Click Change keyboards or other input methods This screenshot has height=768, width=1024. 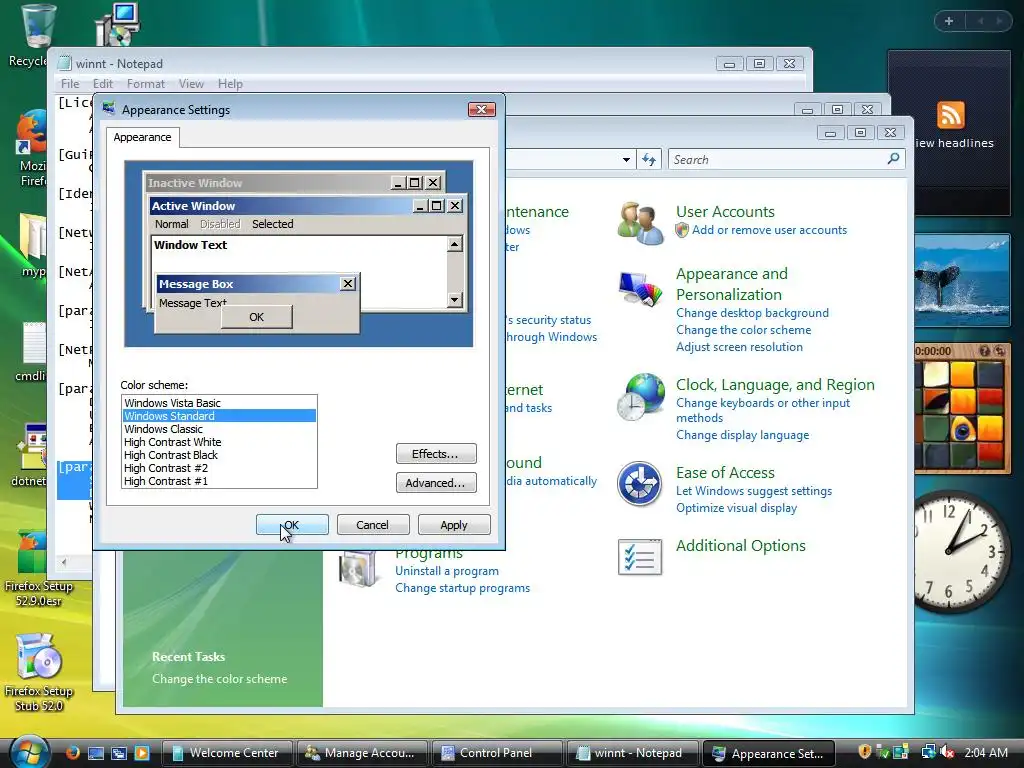763,410
